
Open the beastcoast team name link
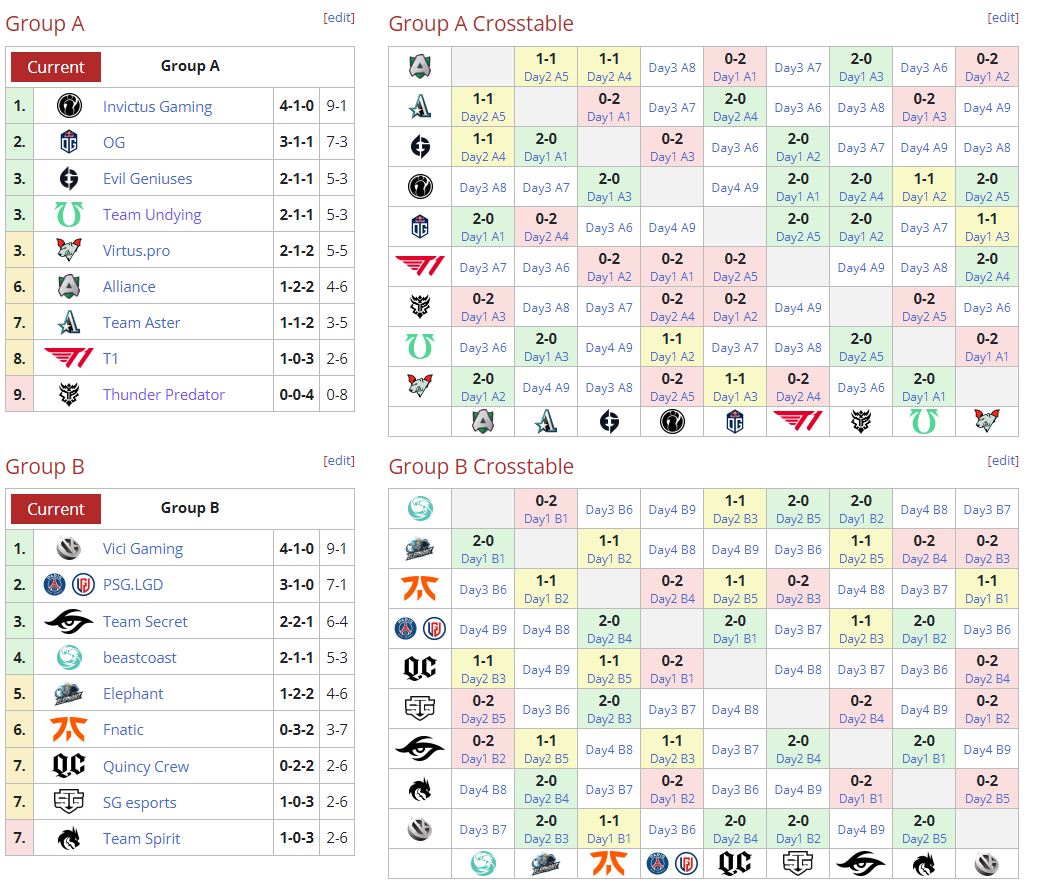139,658
